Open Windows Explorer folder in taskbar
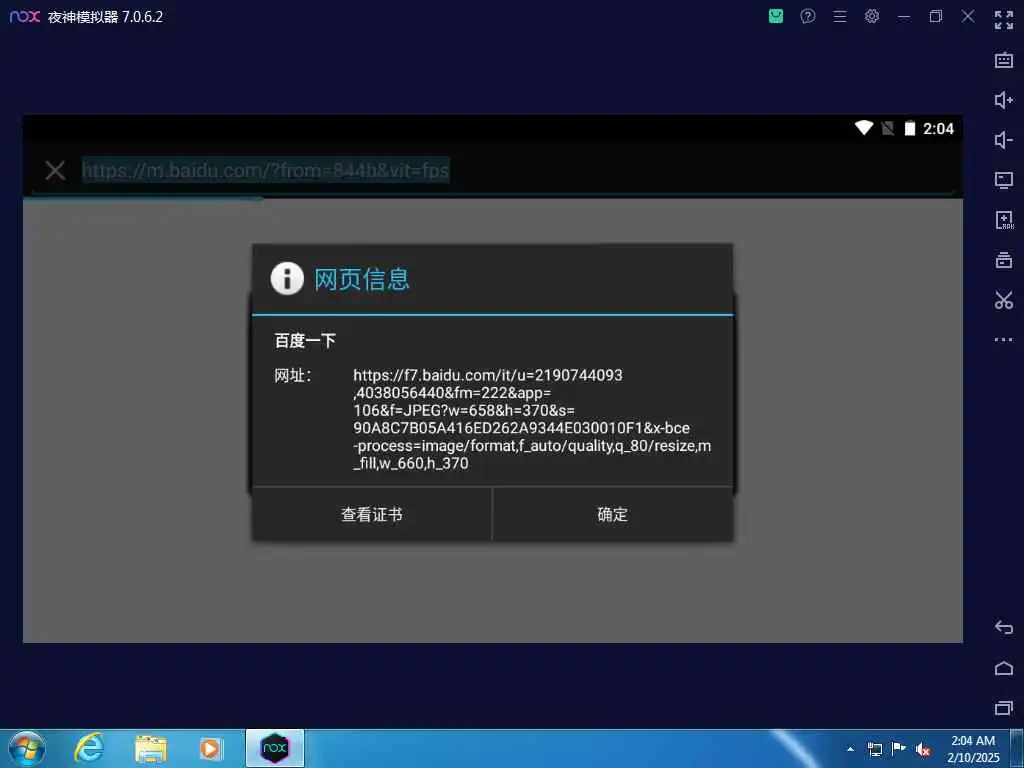1024x768 pixels. click(151, 748)
